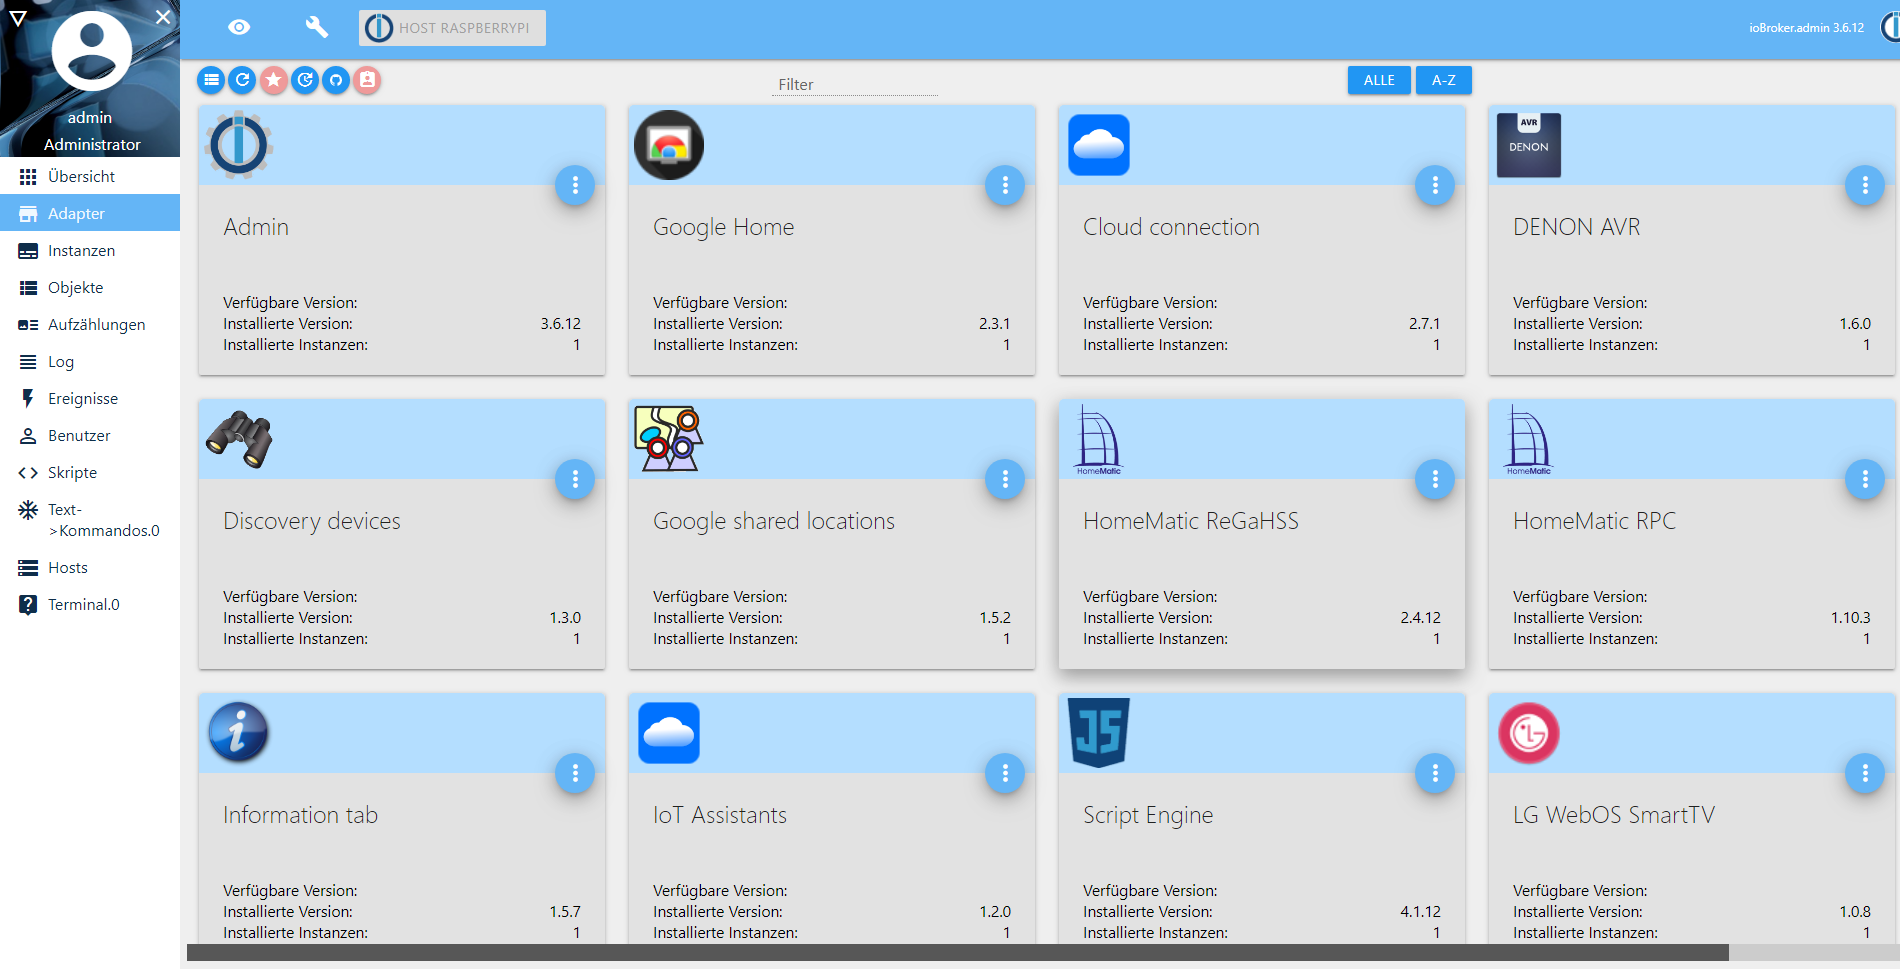Click the horizontal scrollbar at the bottom
The height and width of the screenshot is (969, 1900).
tap(958, 953)
